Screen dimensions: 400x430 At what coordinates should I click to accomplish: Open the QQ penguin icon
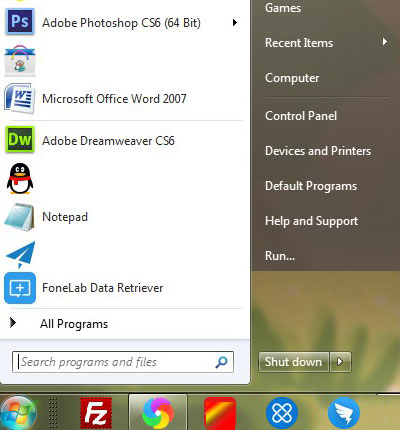[x=20, y=179]
